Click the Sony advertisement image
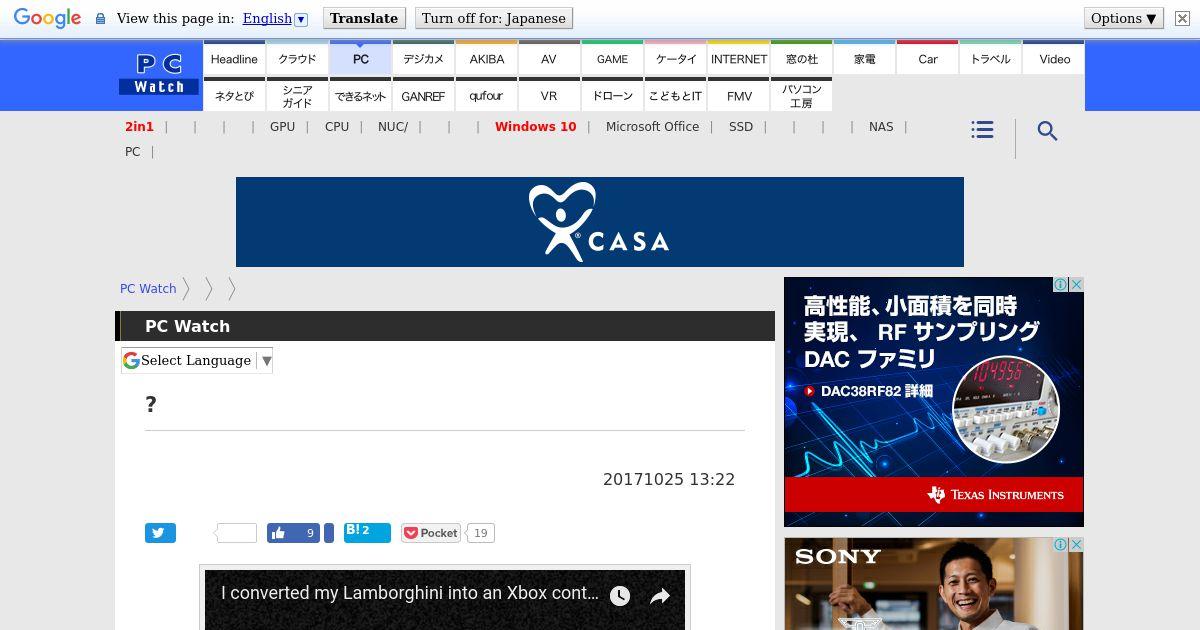Screen dimensions: 1200x630 click(x=934, y=584)
